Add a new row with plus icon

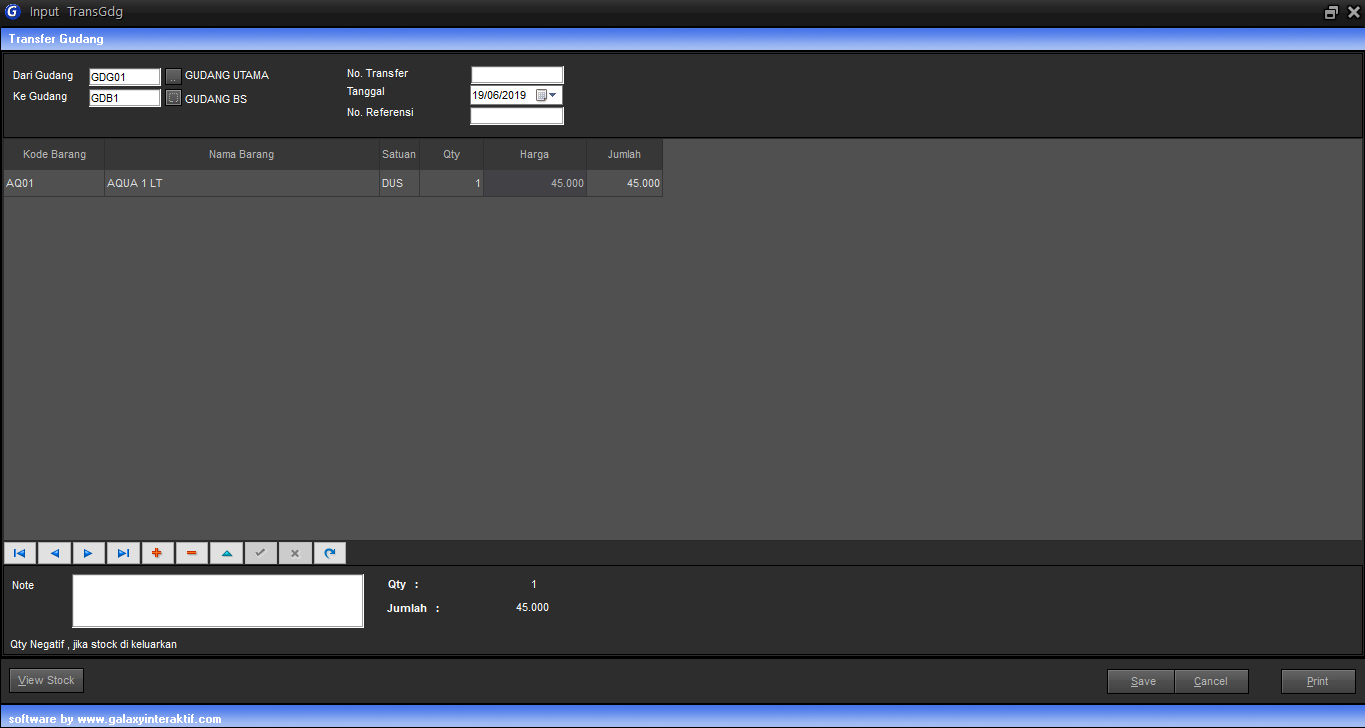pos(157,553)
